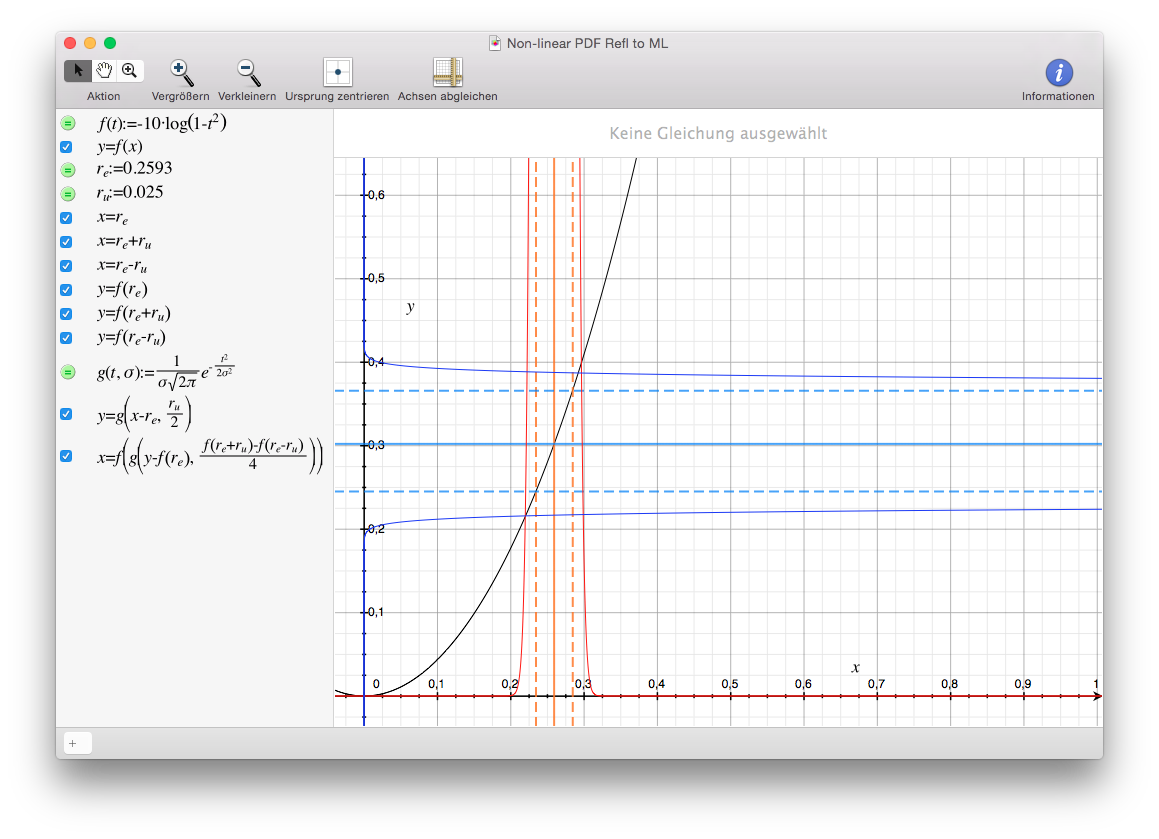Toggle the x=r_e equation checkbox
The image size is (1159, 839).
coord(67,218)
